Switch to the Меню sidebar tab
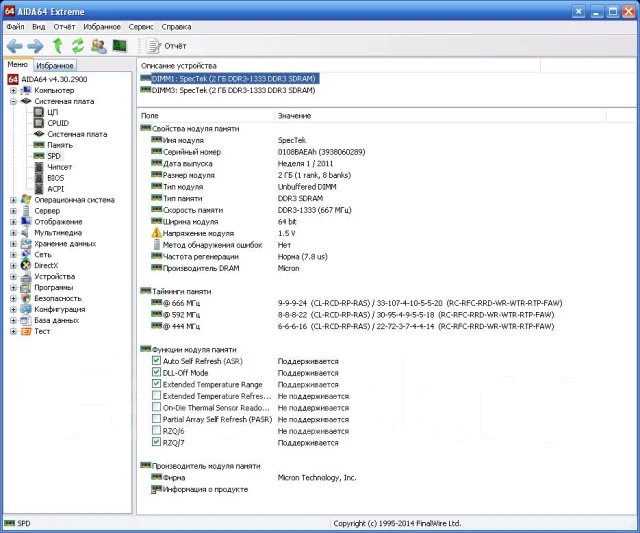640x533 pixels. tap(18, 64)
